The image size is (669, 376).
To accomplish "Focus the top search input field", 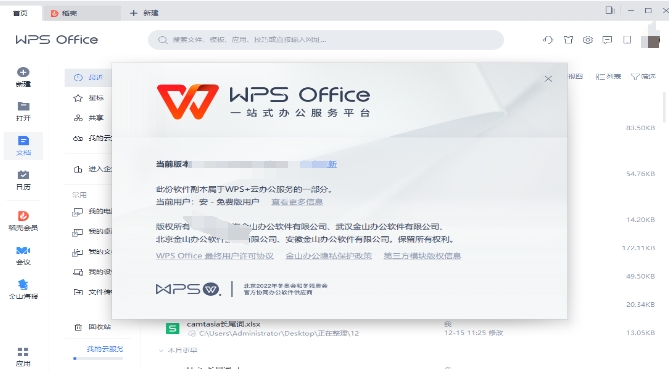I will click(326, 40).
